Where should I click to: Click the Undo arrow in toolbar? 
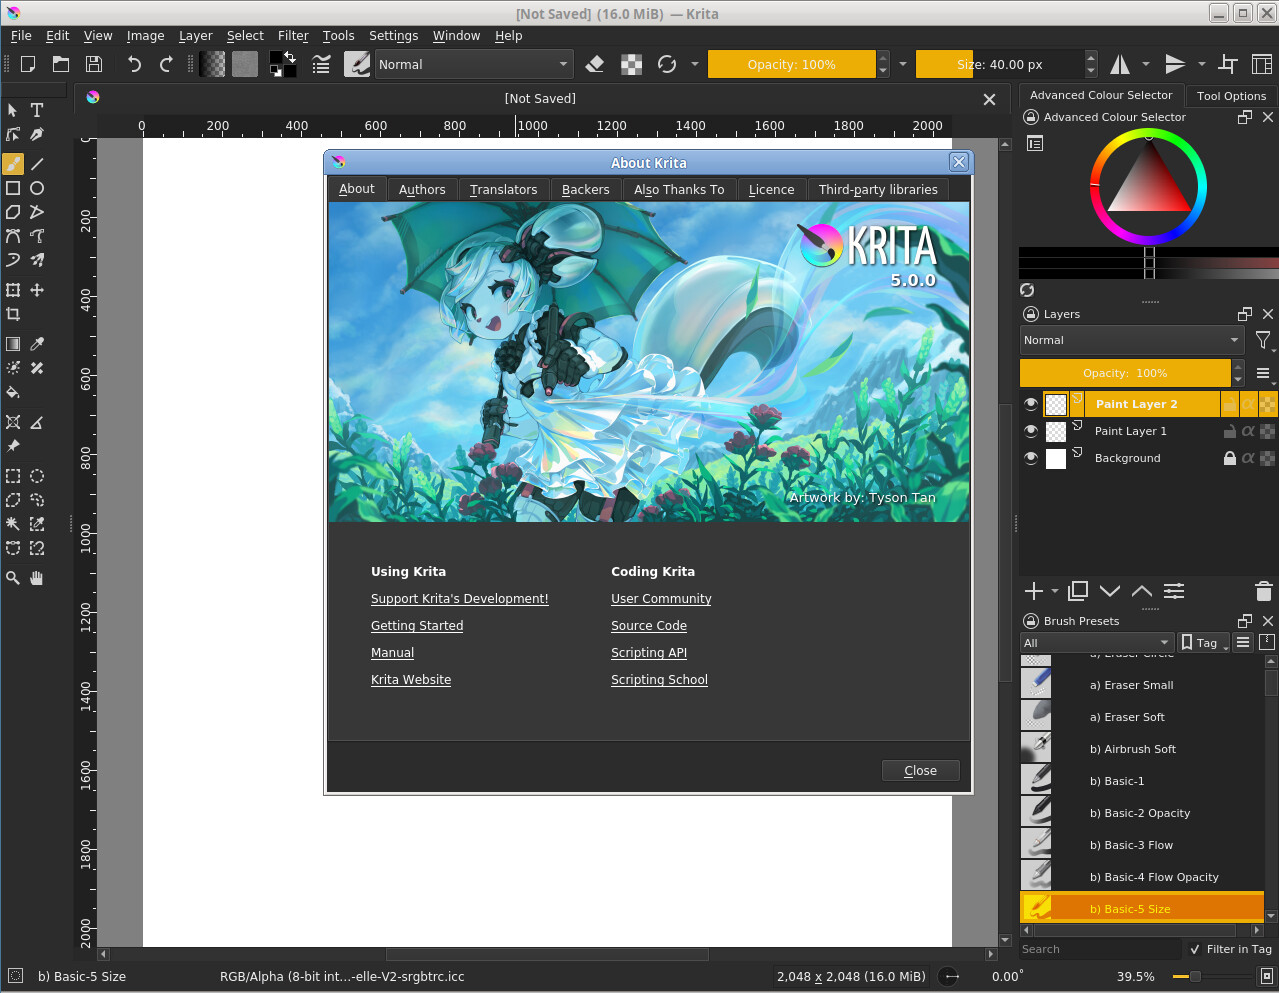coord(134,64)
